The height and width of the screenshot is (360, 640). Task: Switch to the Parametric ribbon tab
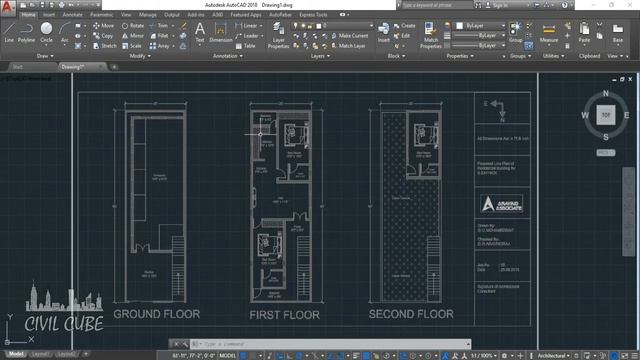coord(101,15)
